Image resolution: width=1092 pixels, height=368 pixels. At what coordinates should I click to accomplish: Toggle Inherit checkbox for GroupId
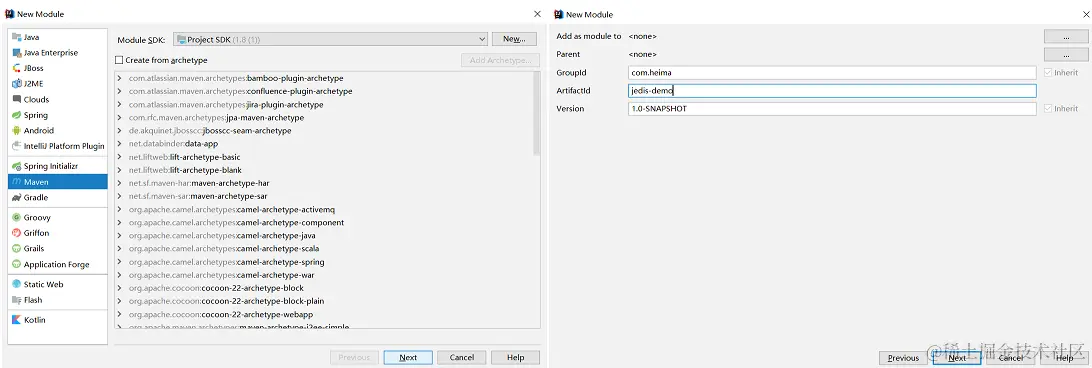(x=1047, y=72)
